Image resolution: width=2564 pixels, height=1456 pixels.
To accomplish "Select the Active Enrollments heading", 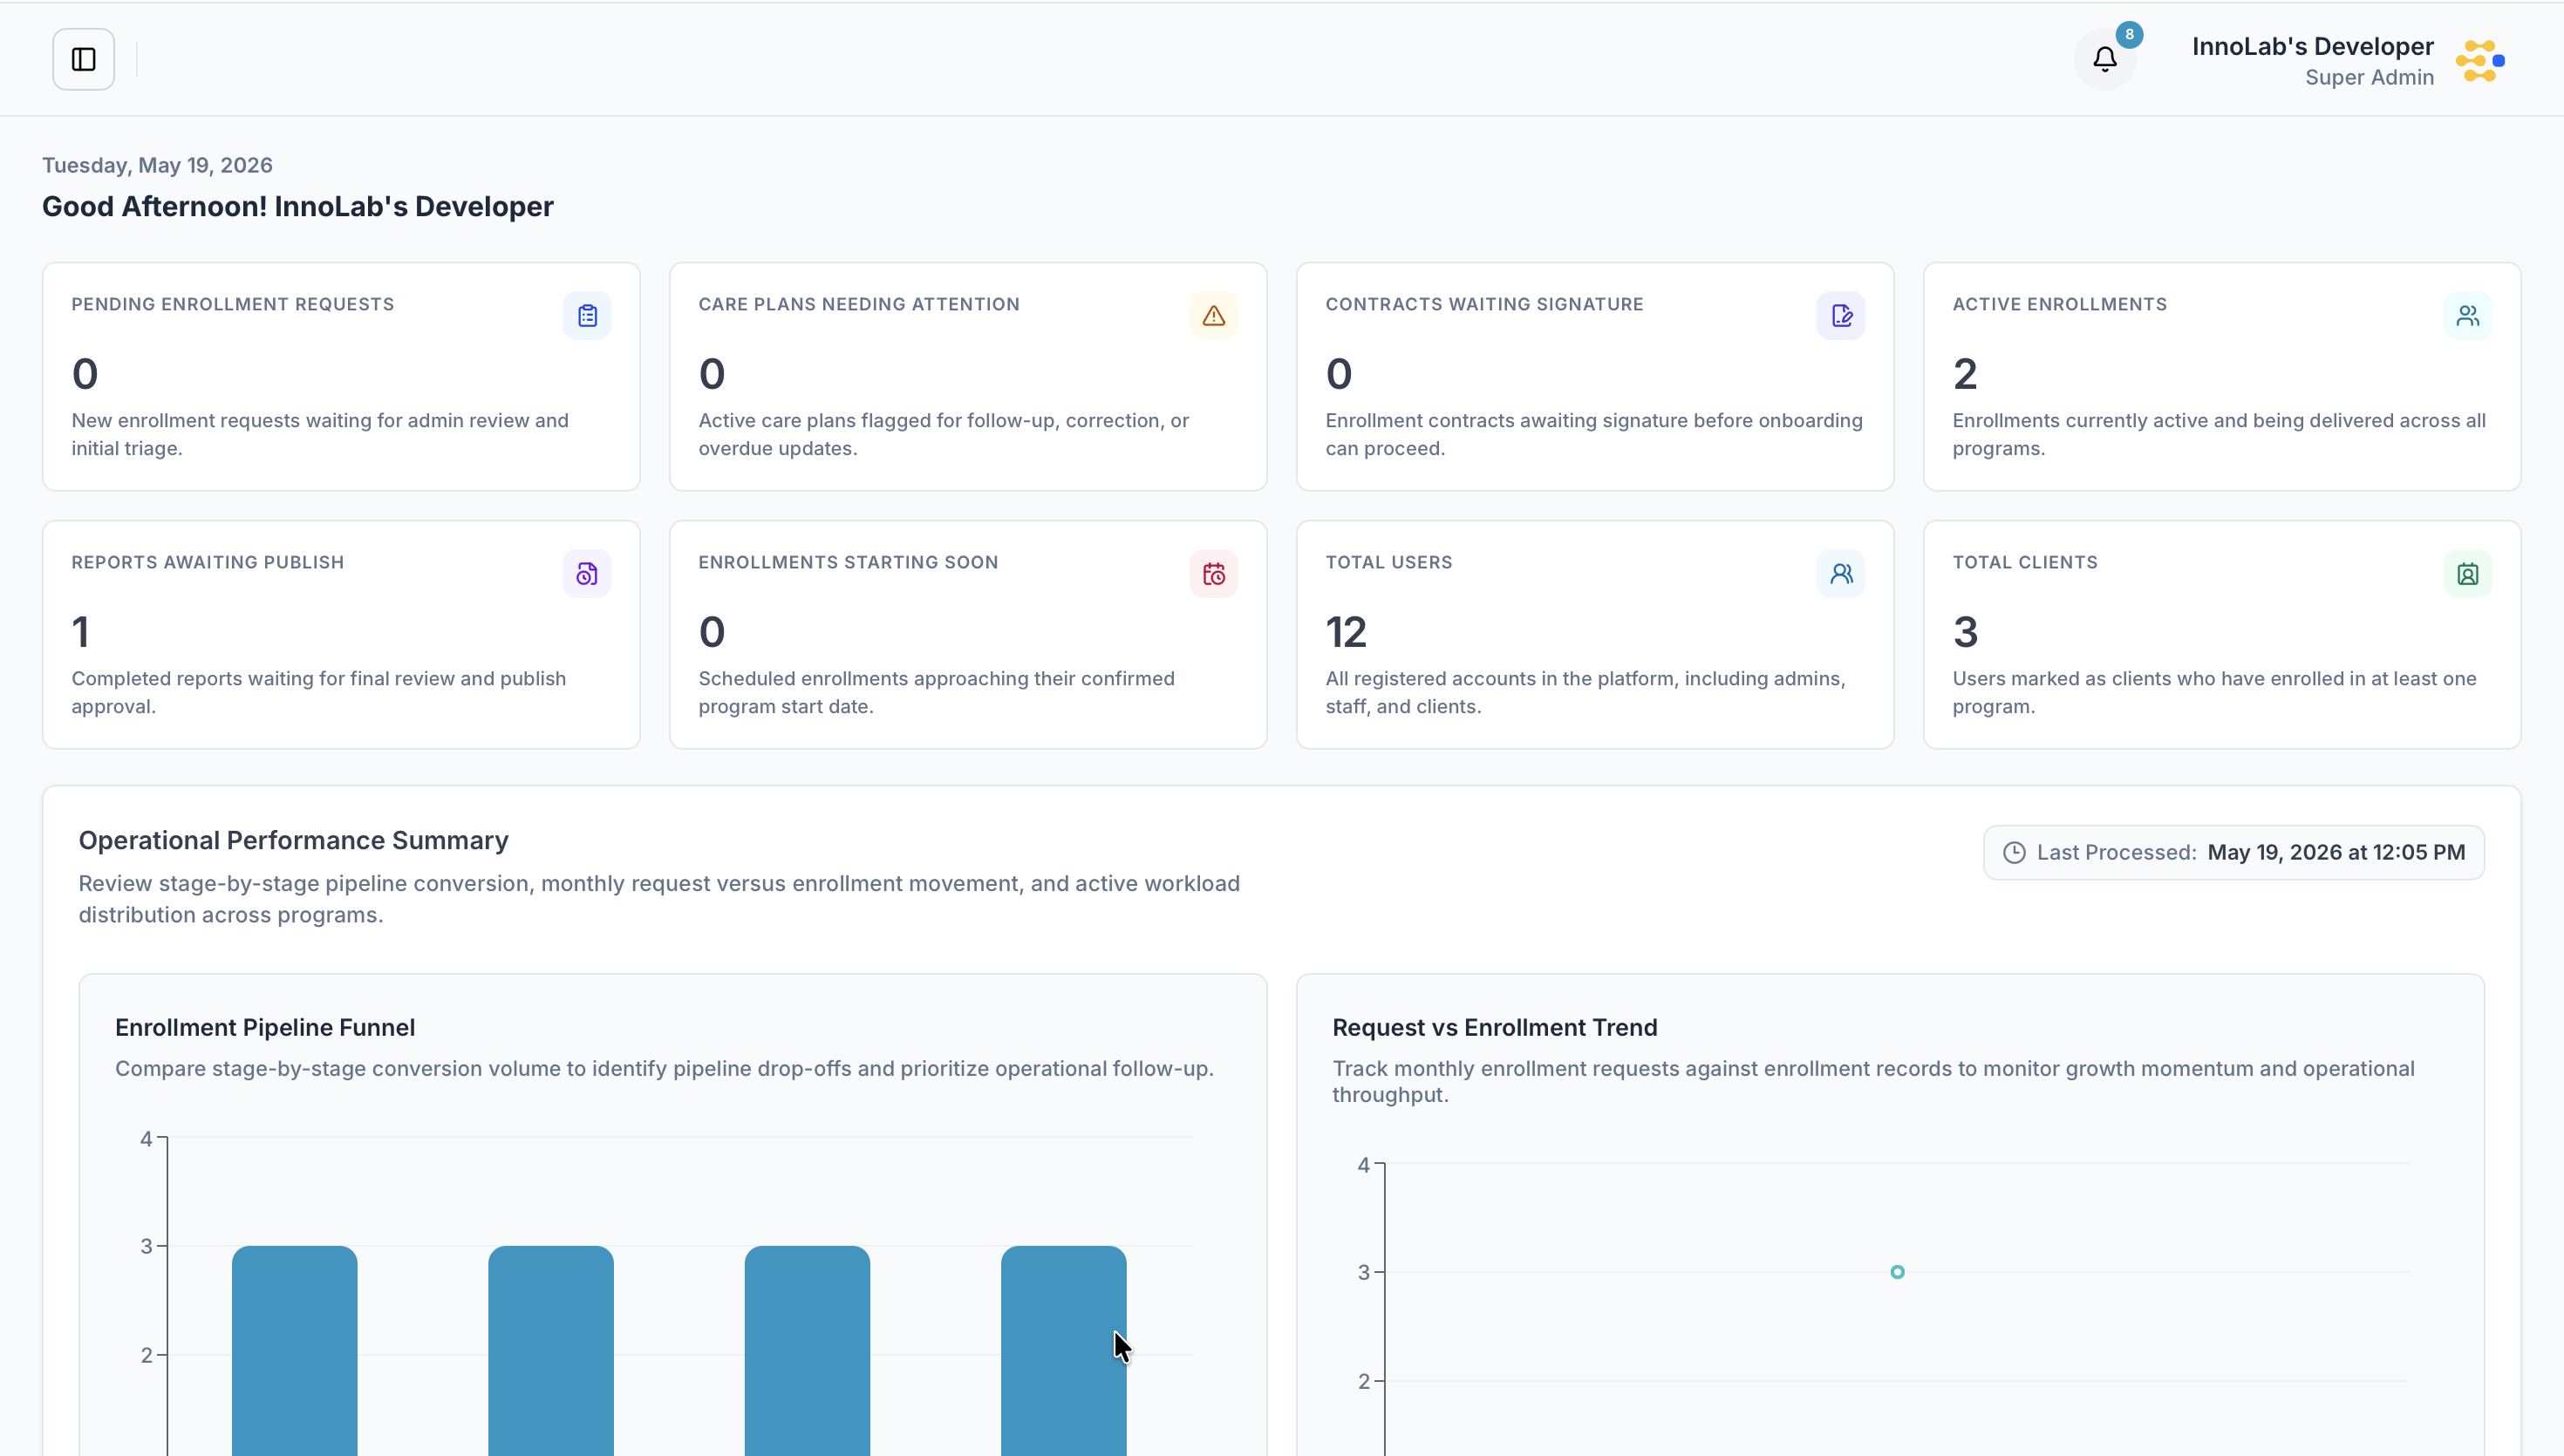I will tap(2059, 304).
